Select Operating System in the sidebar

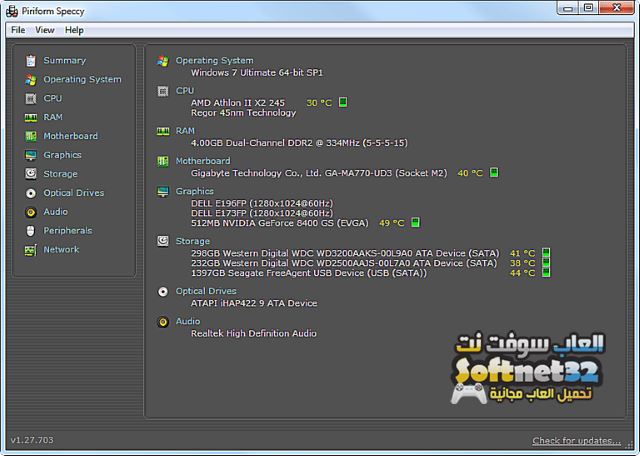82,79
